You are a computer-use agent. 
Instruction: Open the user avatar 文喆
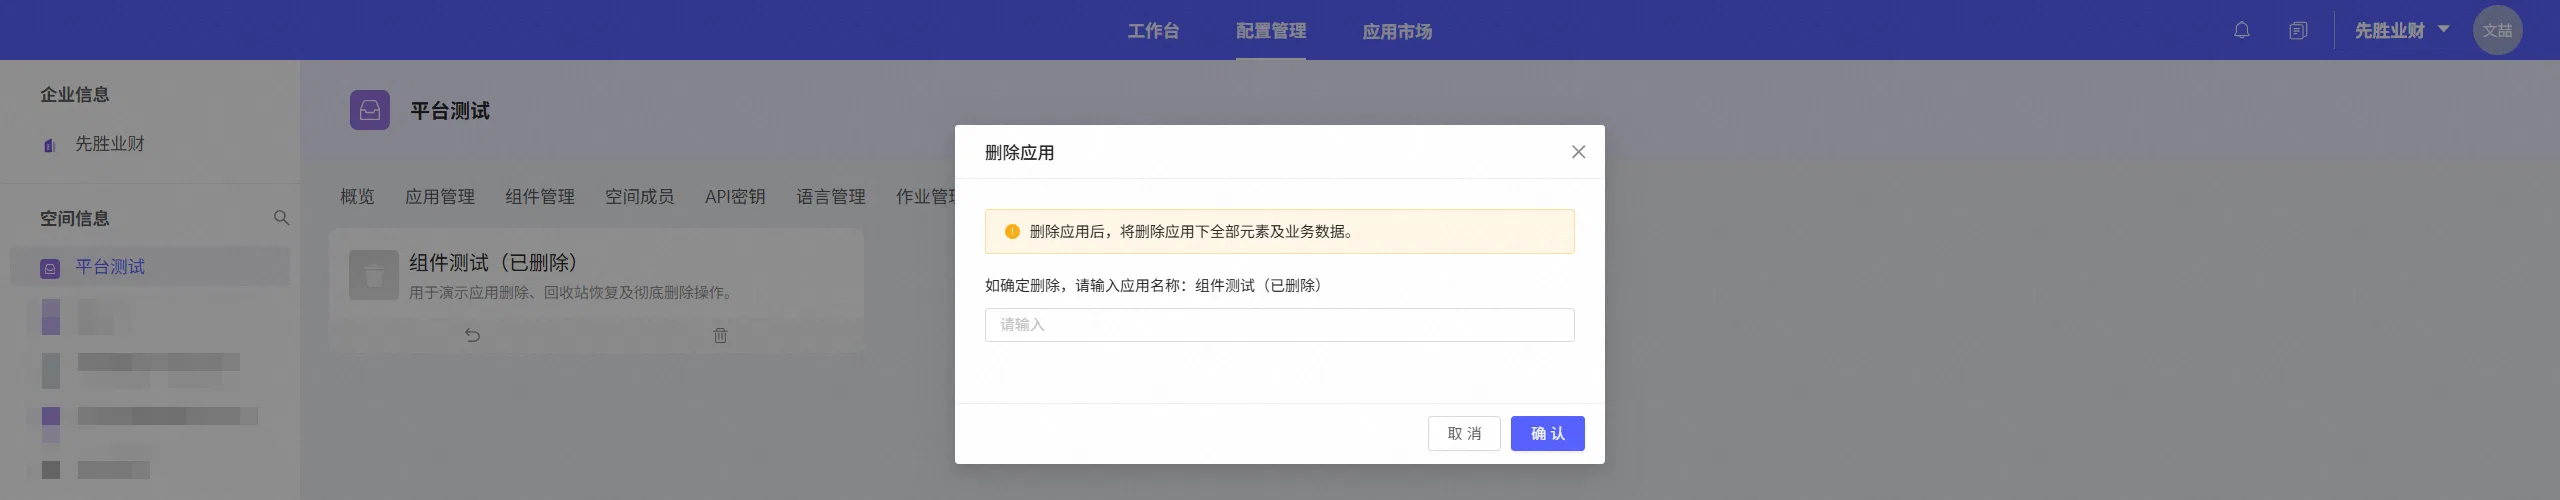point(2497,30)
